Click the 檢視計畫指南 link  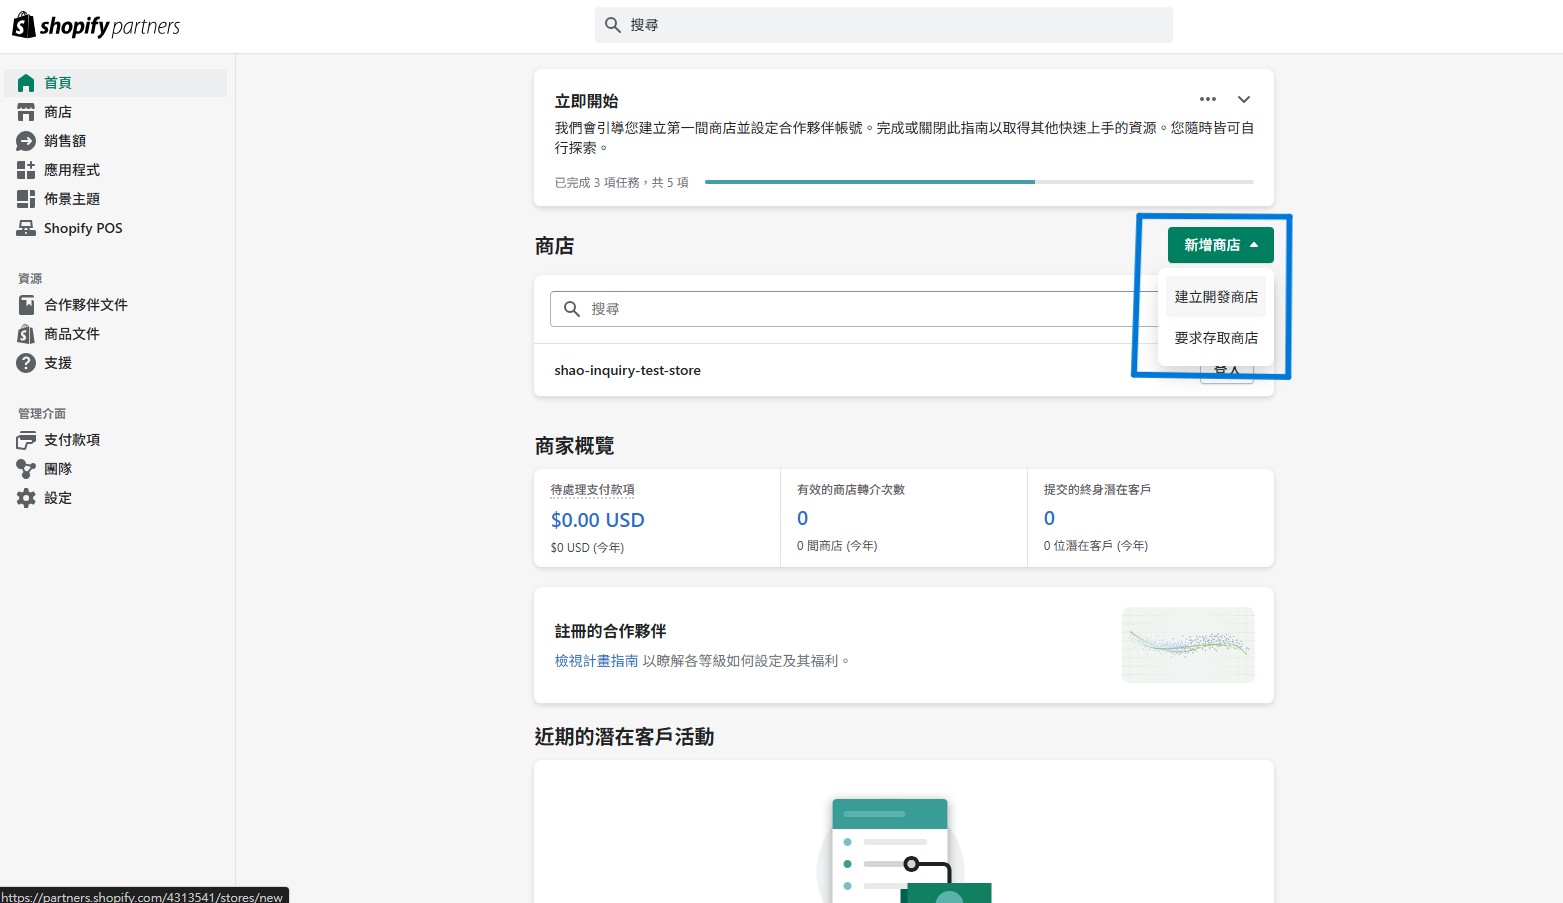point(596,661)
